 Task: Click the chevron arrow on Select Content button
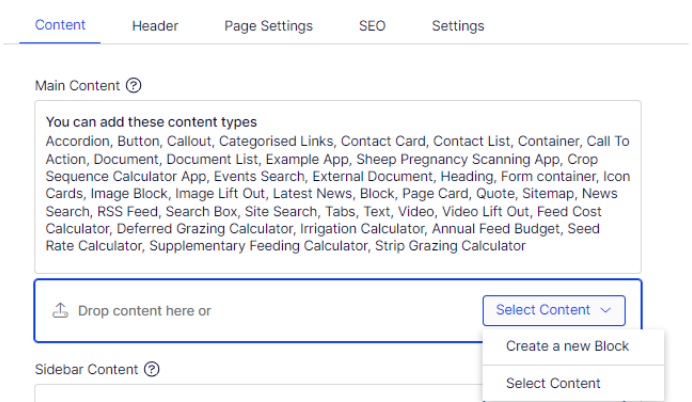click(x=606, y=310)
